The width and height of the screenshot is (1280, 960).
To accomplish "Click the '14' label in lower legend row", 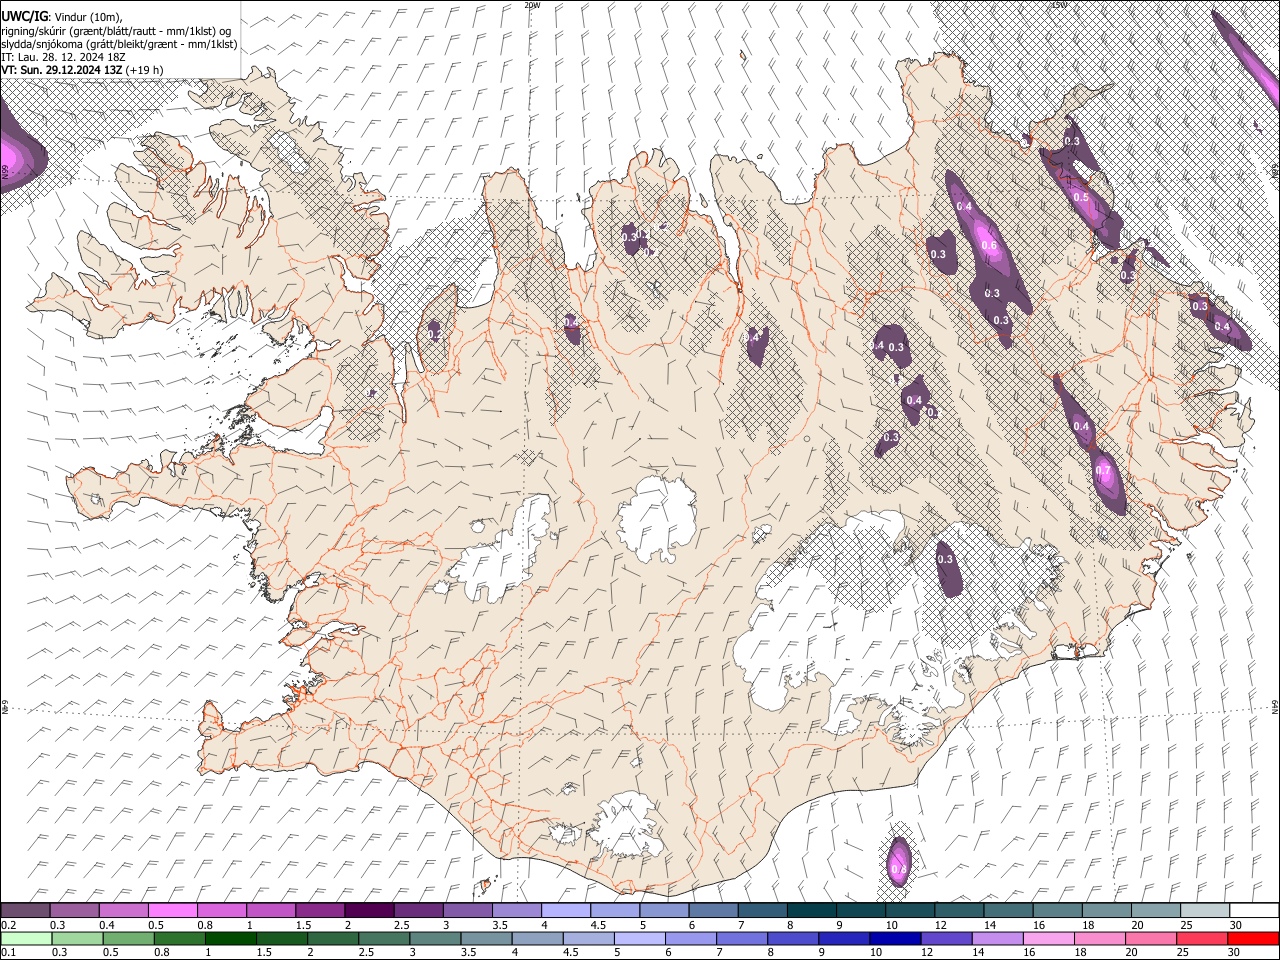I will (x=979, y=953).
